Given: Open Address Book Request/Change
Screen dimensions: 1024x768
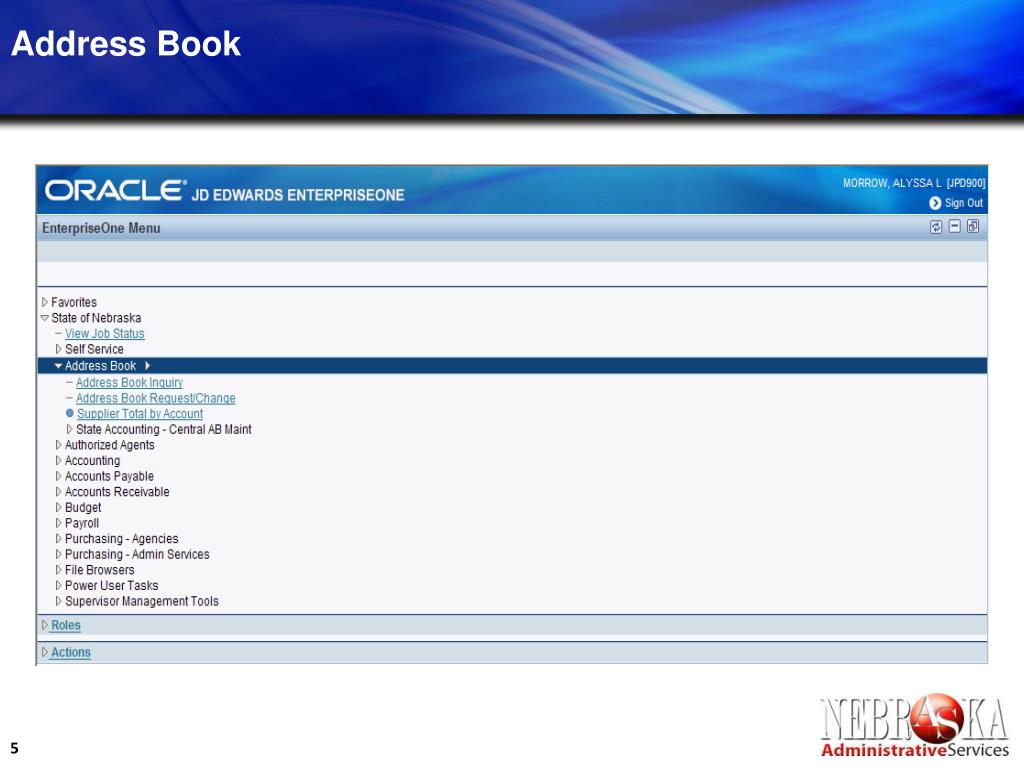Looking at the screenshot, I should tap(155, 398).
